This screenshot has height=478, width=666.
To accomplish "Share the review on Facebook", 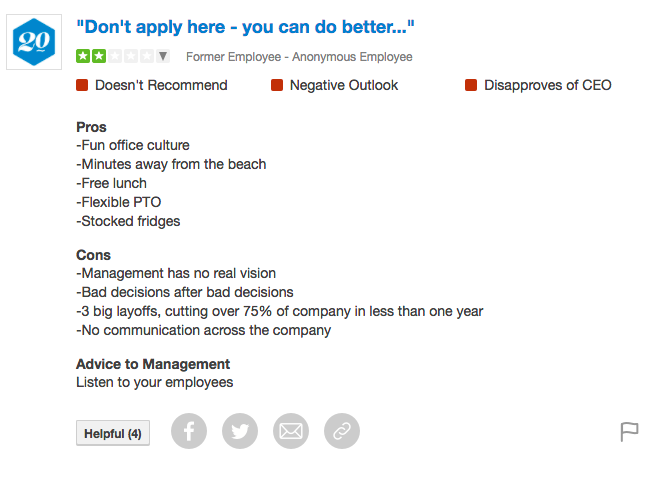I will (x=189, y=431).
